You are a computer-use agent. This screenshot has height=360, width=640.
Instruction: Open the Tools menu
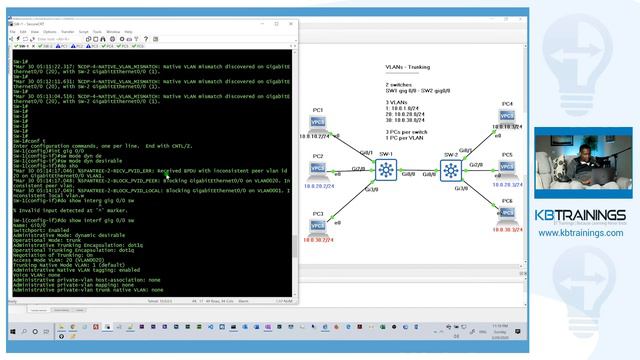tap(97, 32)
